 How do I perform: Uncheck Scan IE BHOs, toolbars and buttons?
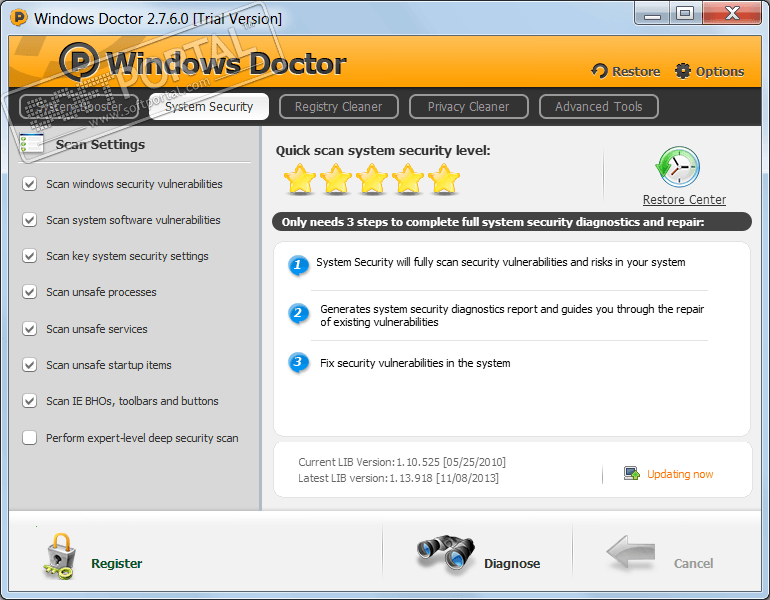click(29, 401)
